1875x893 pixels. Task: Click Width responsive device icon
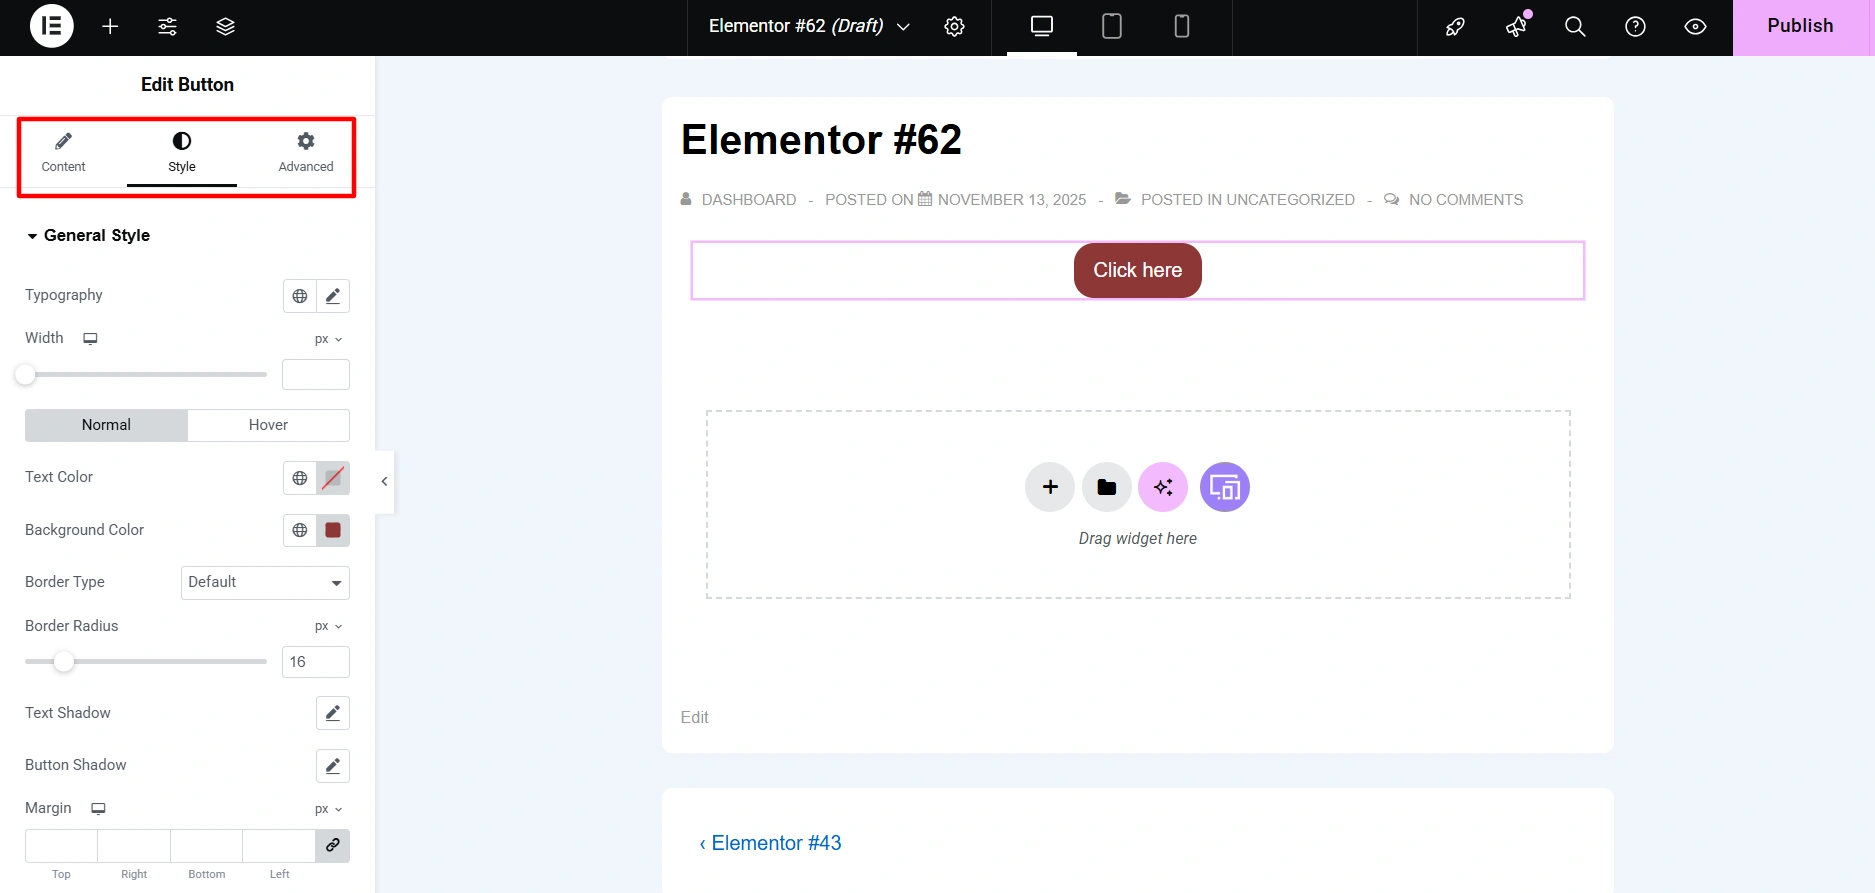click(x=90, y=339)
